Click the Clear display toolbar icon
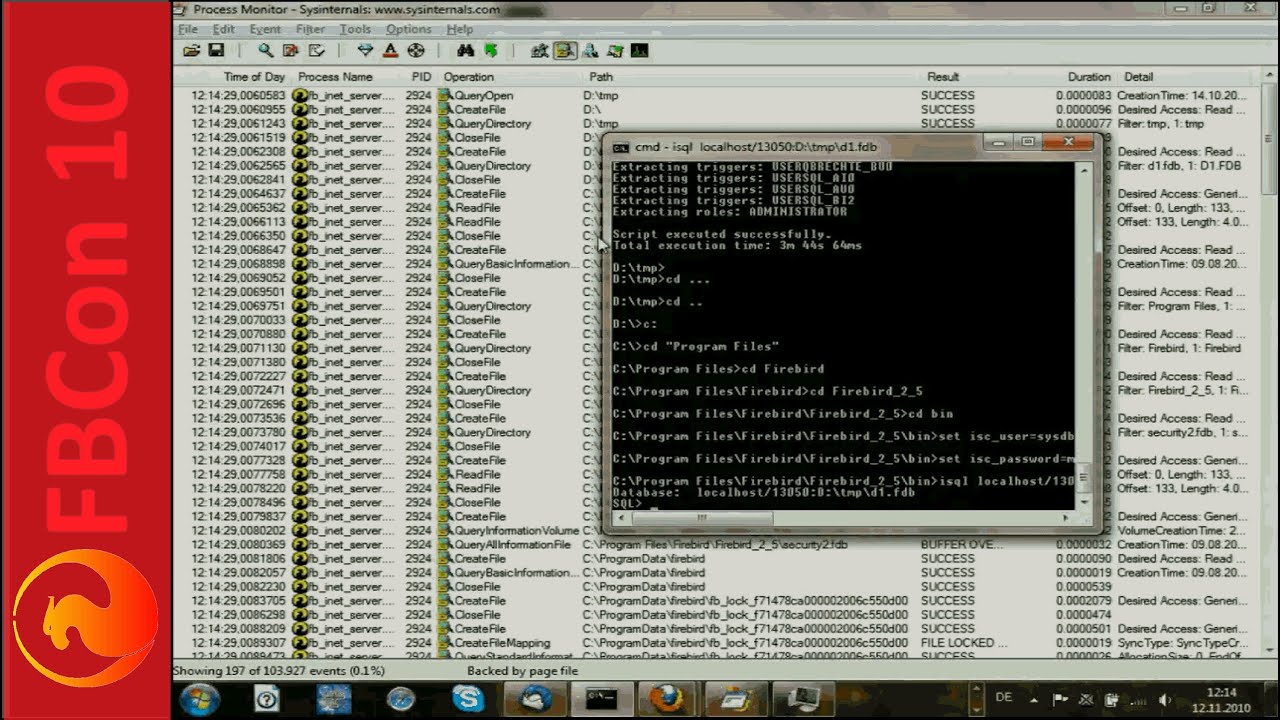The width and height of the screenshot is (1280, 720). [316, 50]
